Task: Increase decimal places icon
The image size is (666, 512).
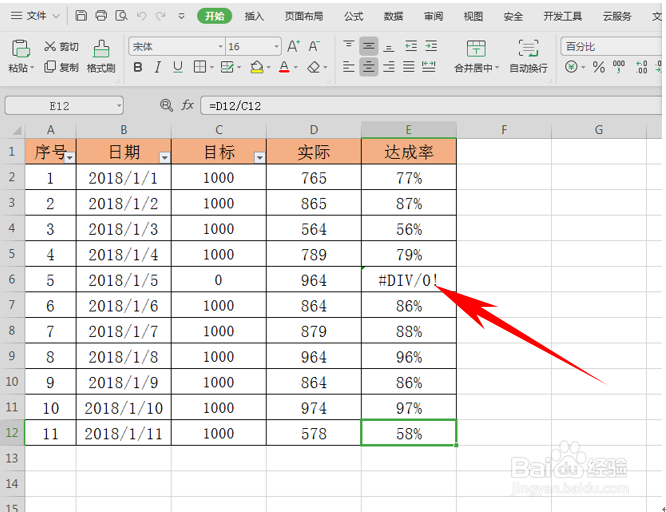Action: point(641,67)
